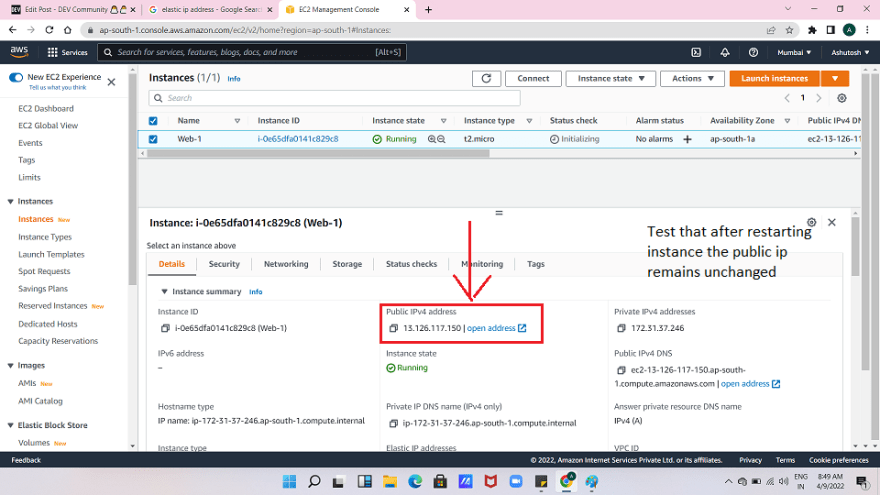Image resolution: width=880 pixels, height=495 pixels.
Task: Open AMI Catalog in sidebar
Action: click(40, 401)
